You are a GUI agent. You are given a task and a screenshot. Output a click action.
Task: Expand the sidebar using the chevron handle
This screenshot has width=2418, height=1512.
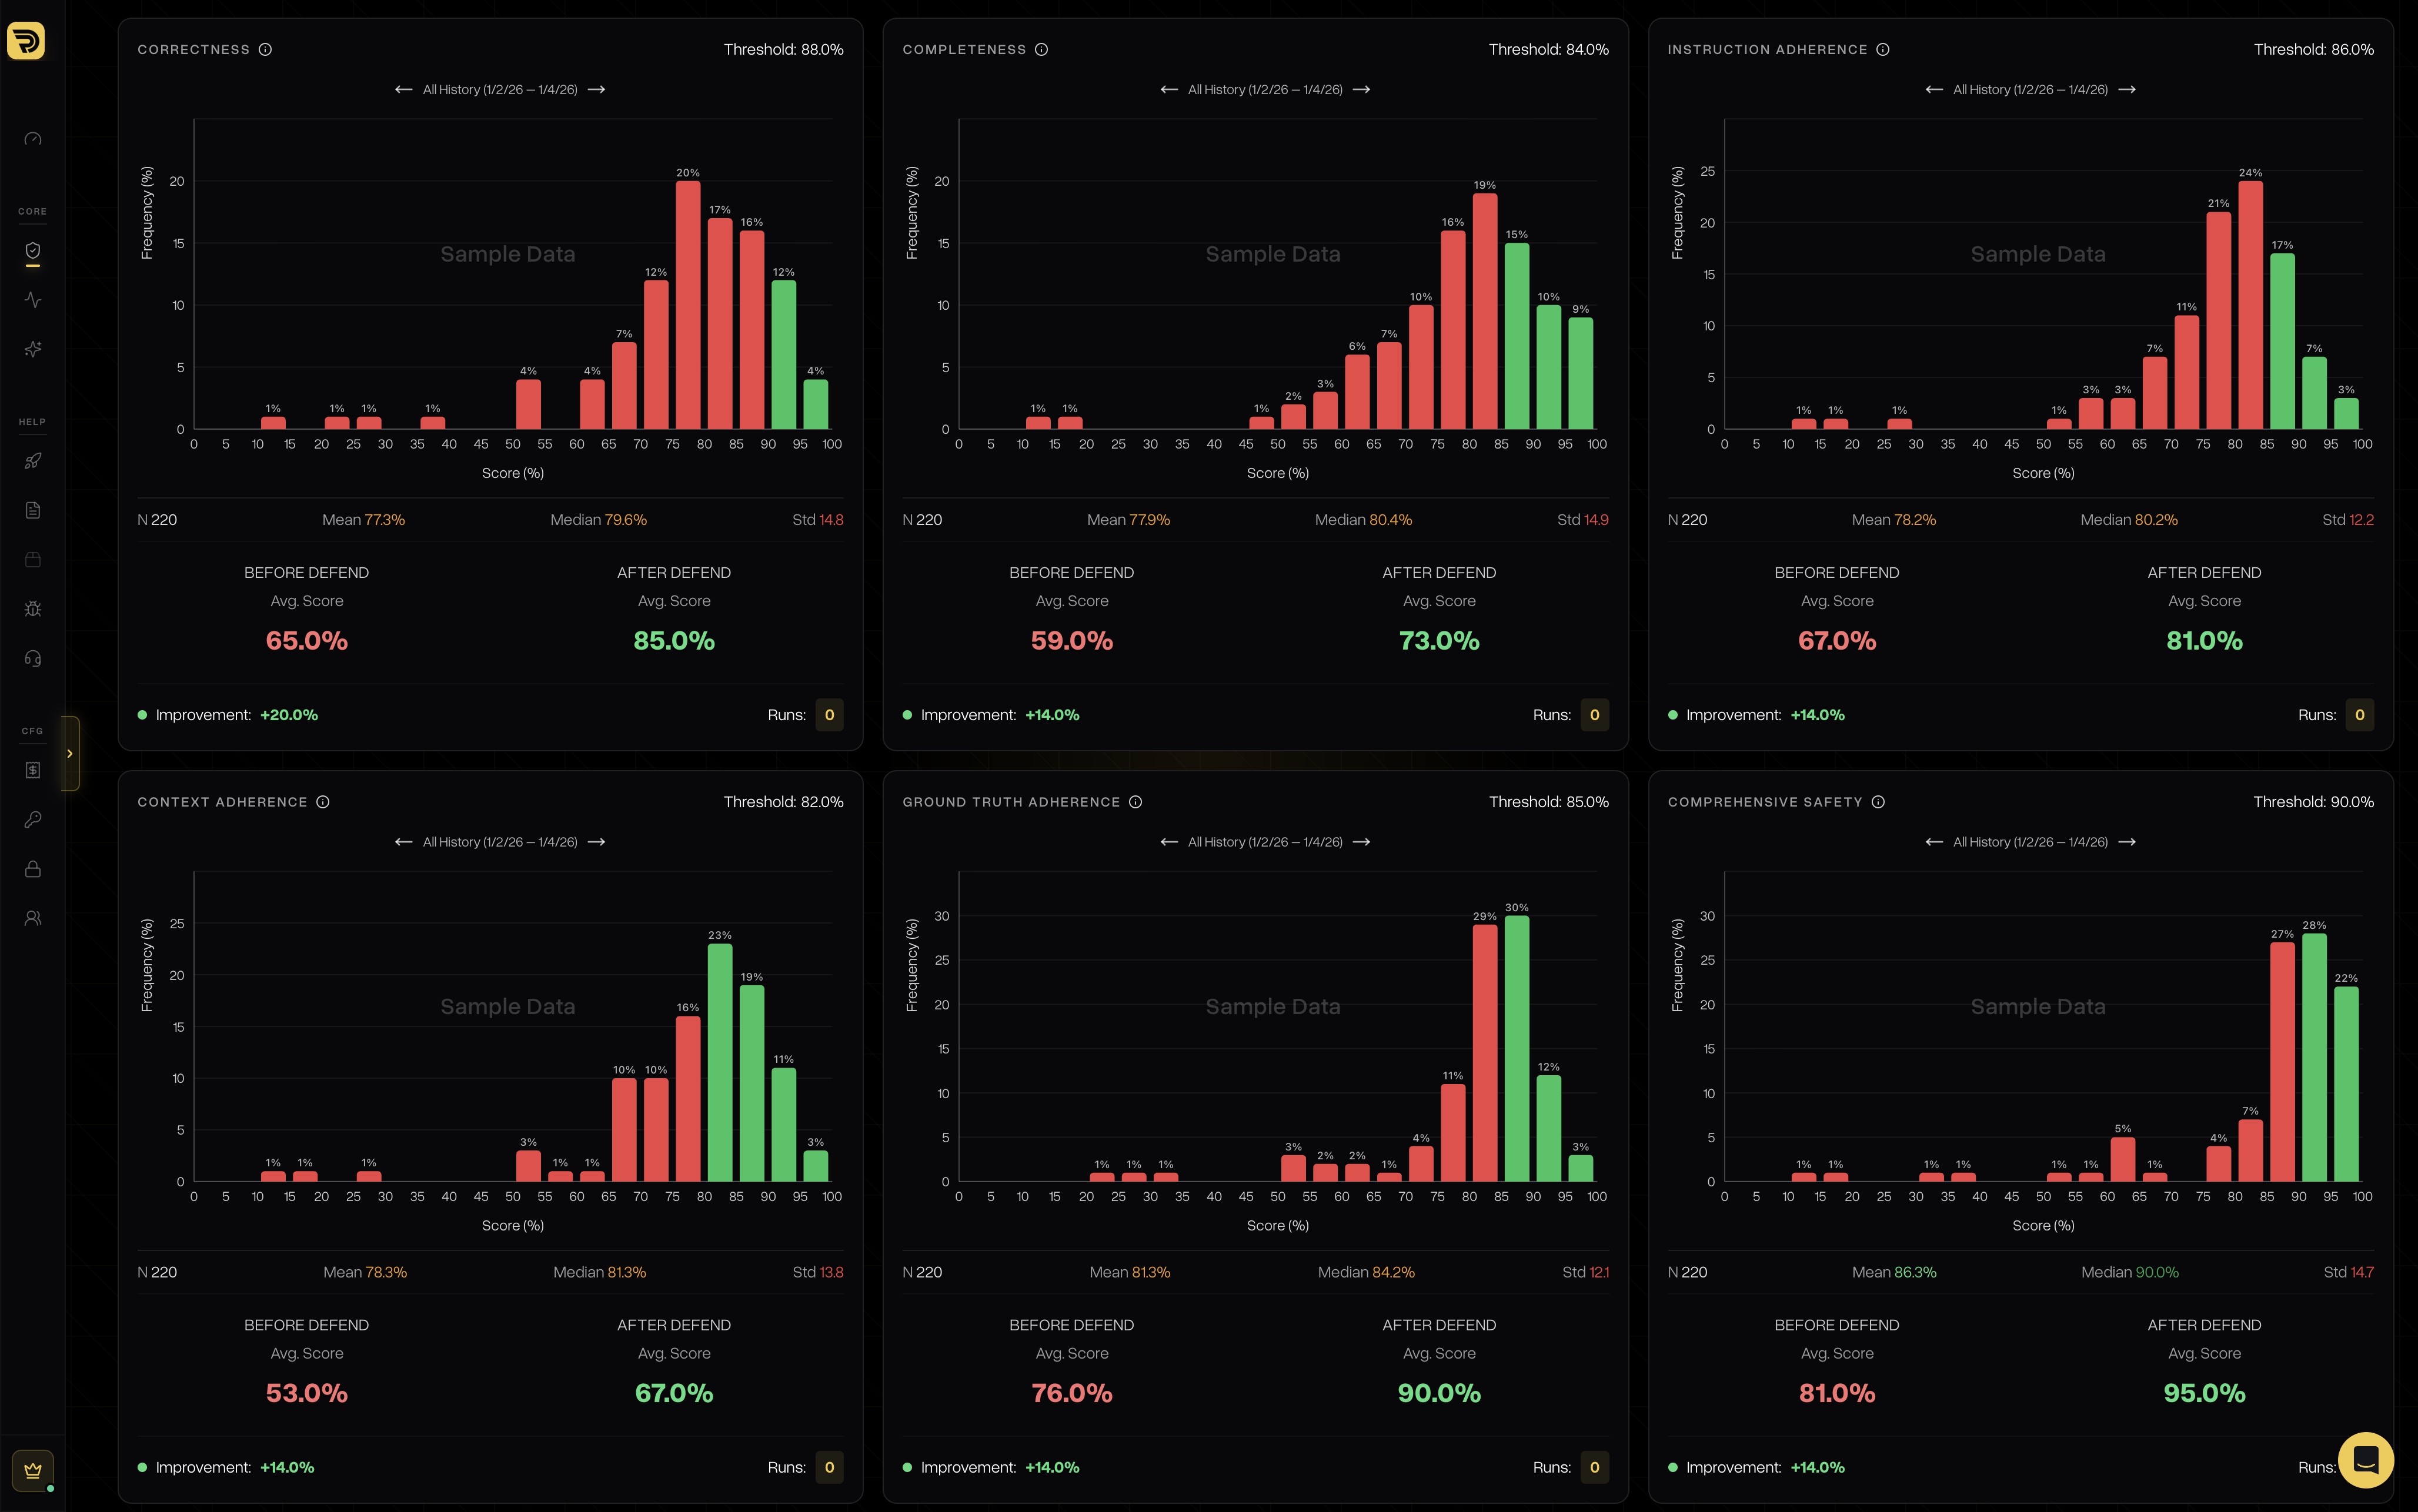(x=69, y=753)
